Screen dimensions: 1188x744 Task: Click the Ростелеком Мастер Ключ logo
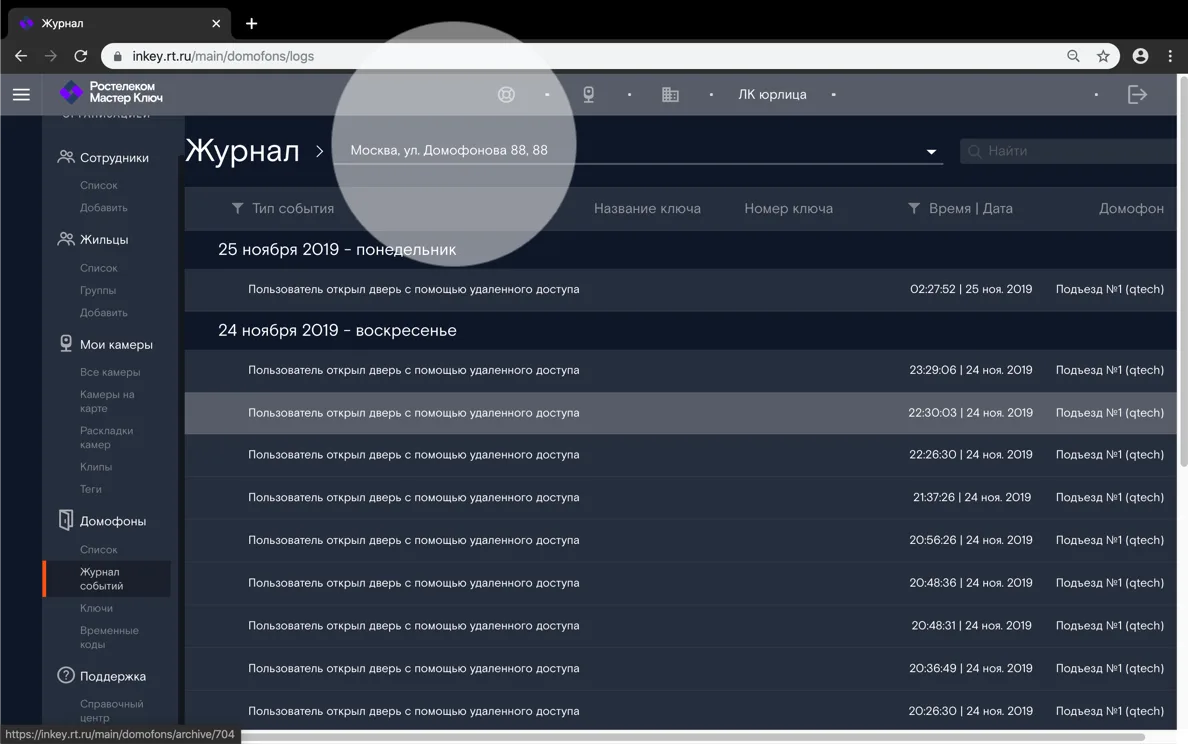coord(111,92)
